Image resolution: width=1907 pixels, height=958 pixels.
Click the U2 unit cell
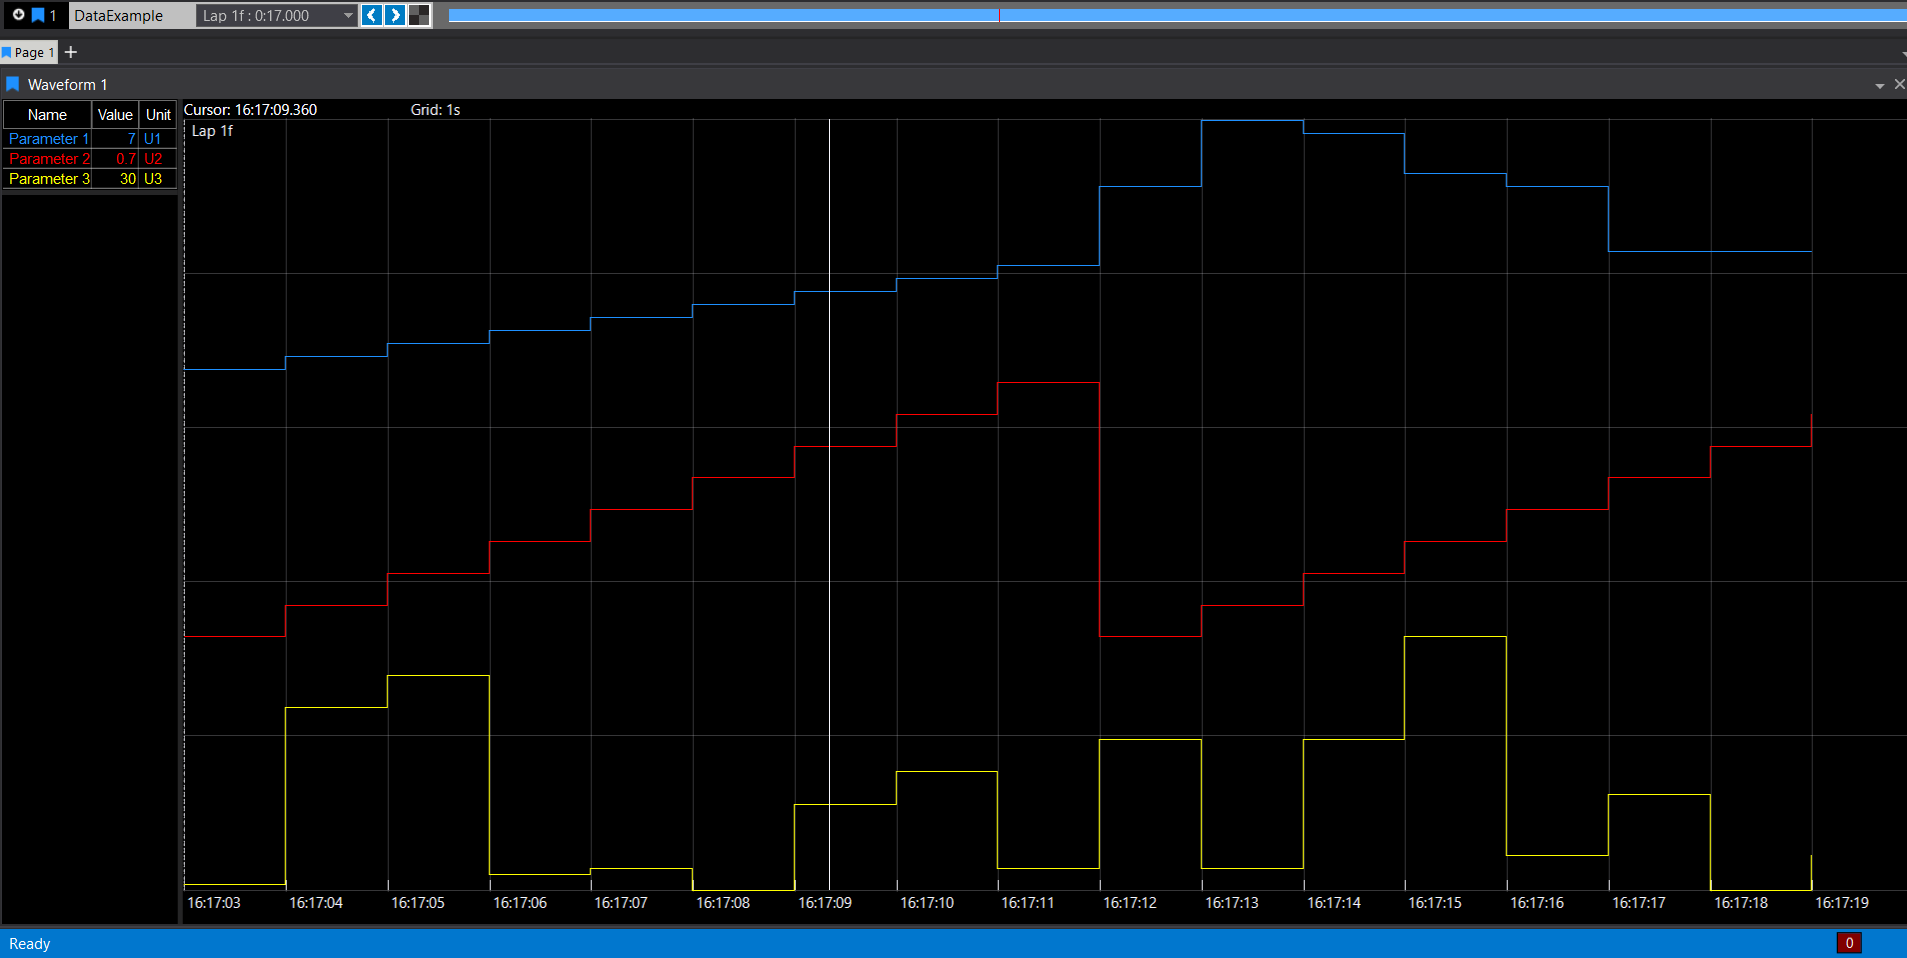pyautogui.click(x=158, y=159)
